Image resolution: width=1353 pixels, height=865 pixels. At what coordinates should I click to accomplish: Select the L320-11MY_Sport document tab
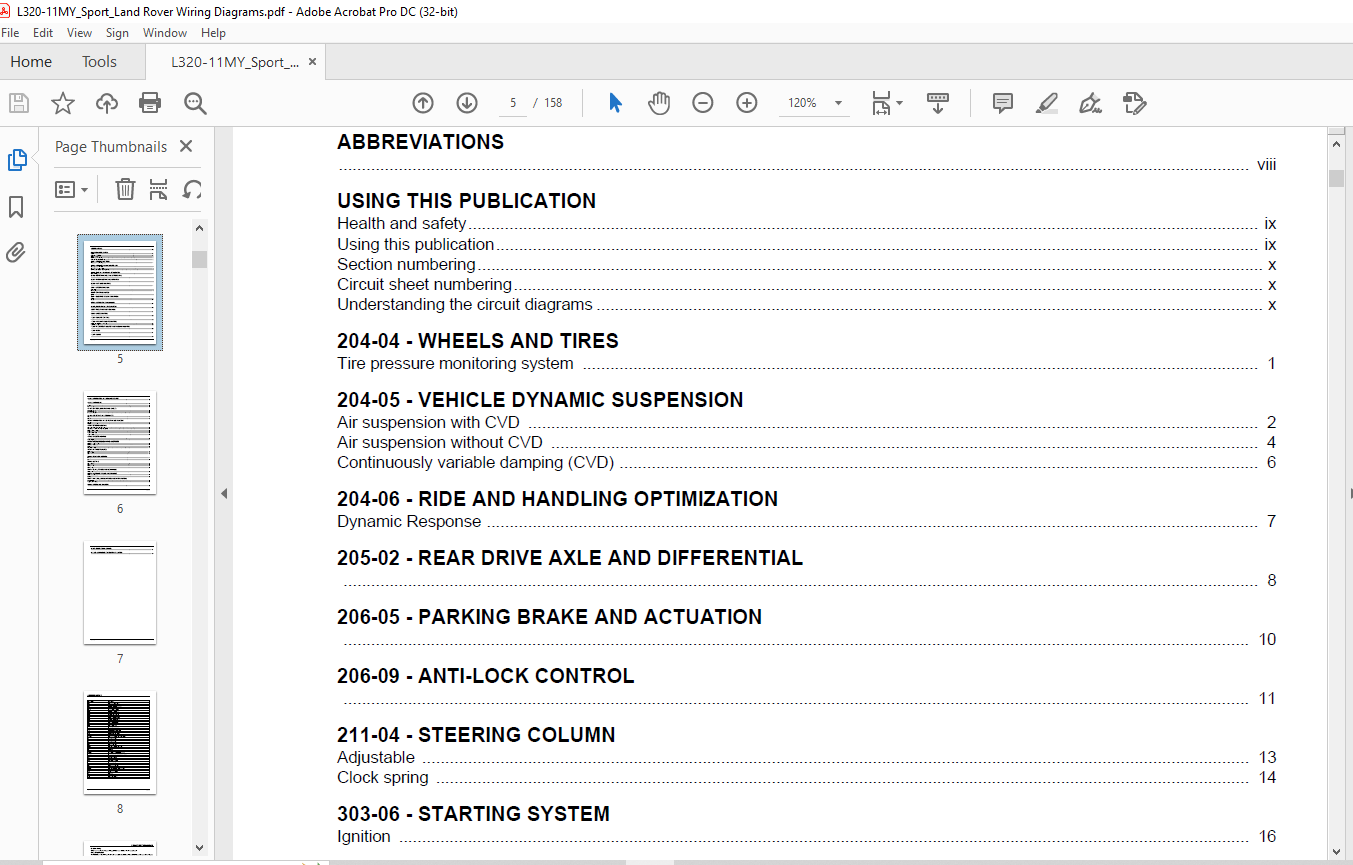click(234, 62)
